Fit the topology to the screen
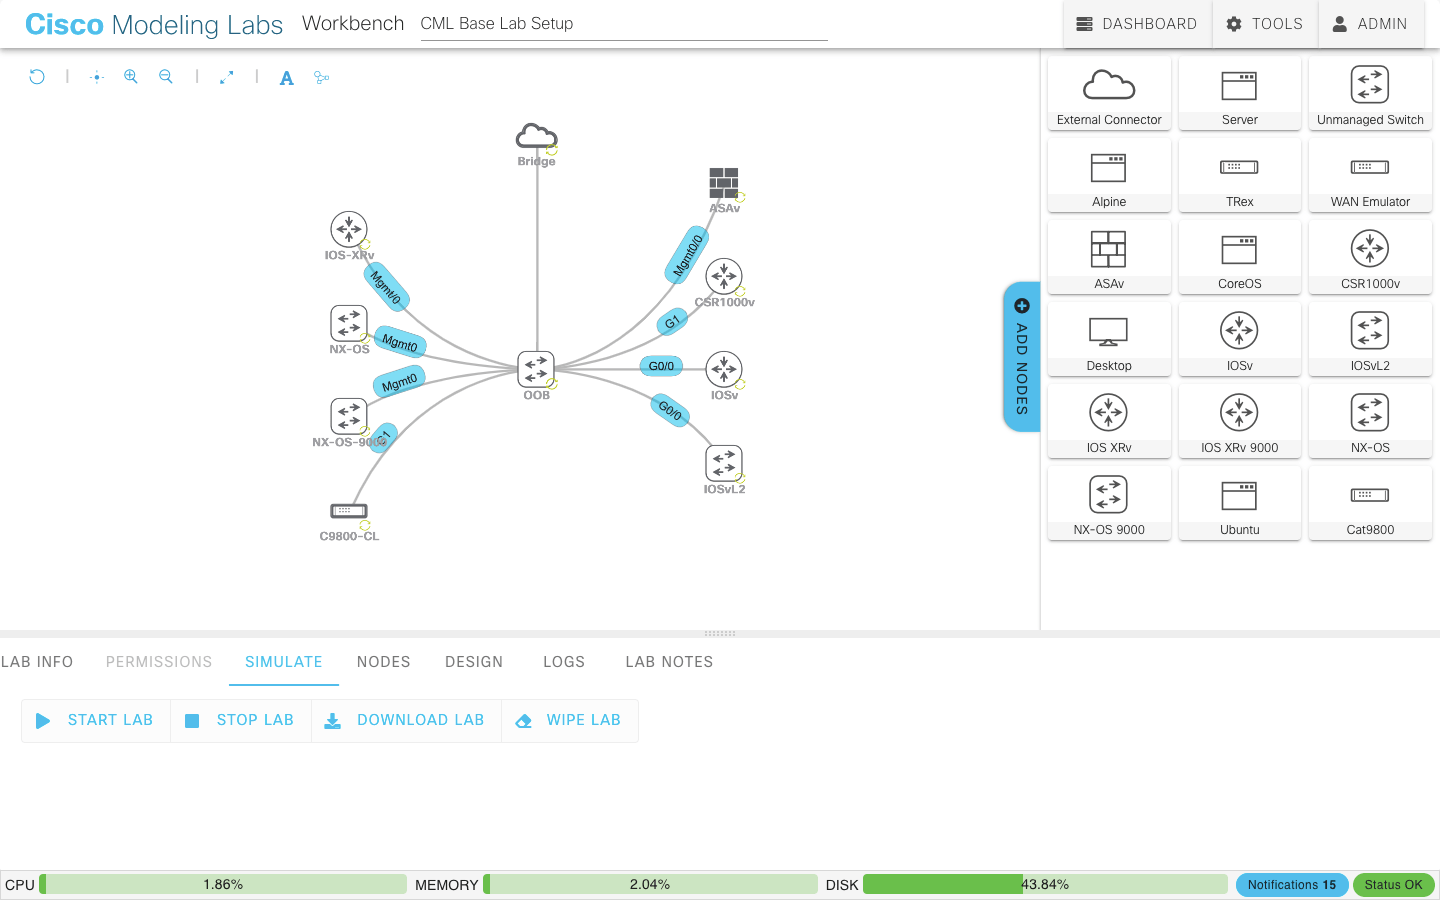Viewport: 1440px width, 900px height. (x=226, y=76)
